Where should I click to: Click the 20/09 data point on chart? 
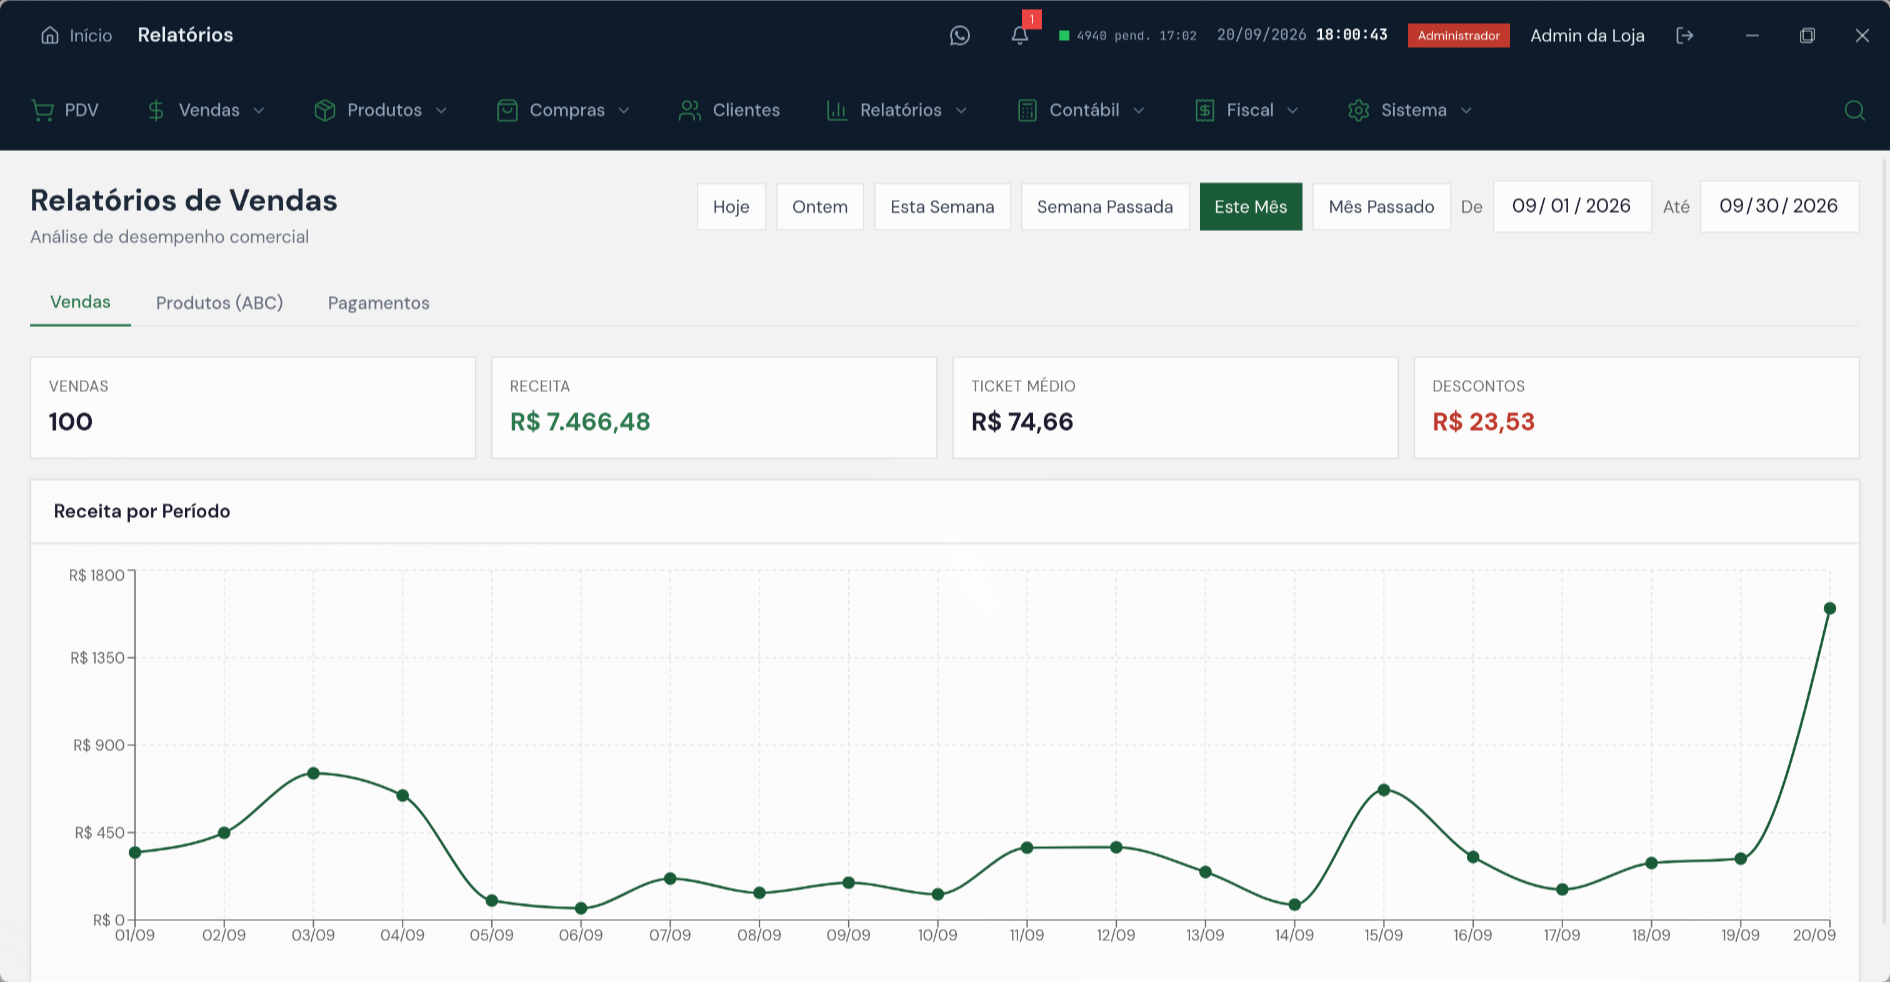pyautogui.click(x=1830, y=608)
